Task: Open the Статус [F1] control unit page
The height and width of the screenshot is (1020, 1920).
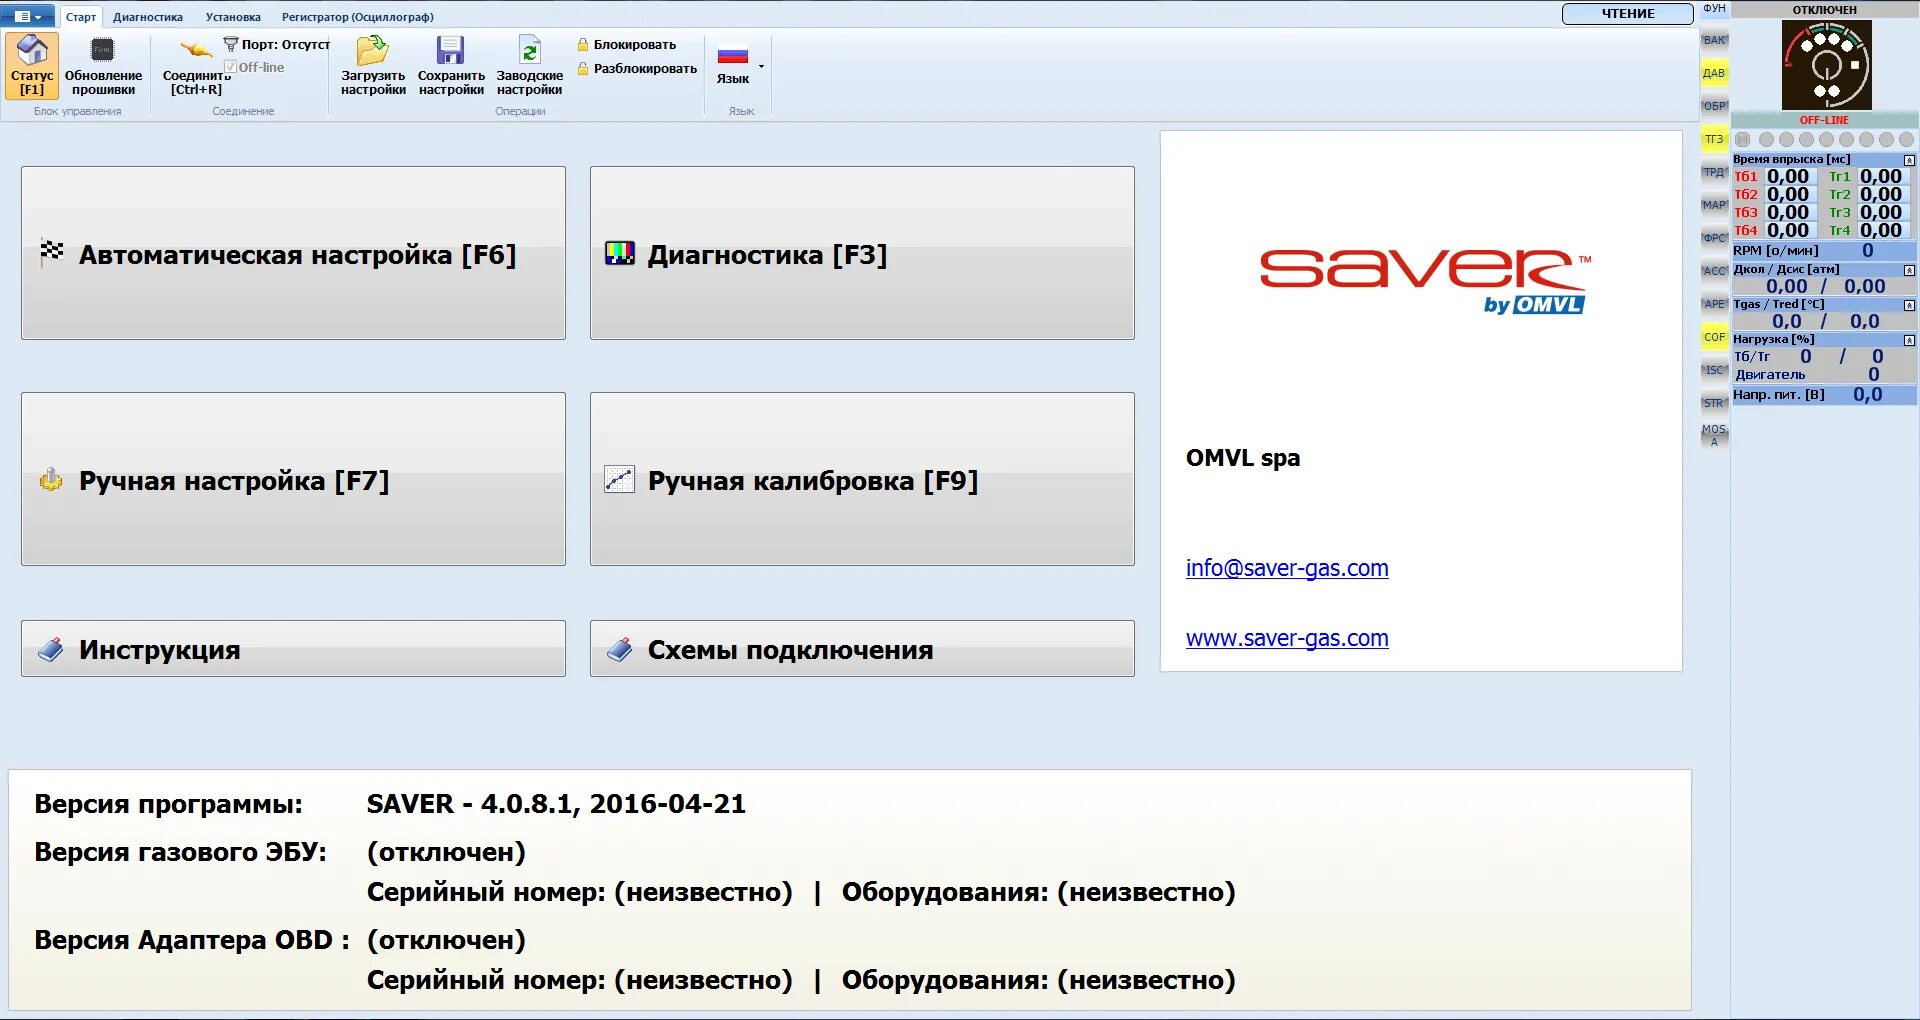Action: pyautogui.click(x=32, y=66)
